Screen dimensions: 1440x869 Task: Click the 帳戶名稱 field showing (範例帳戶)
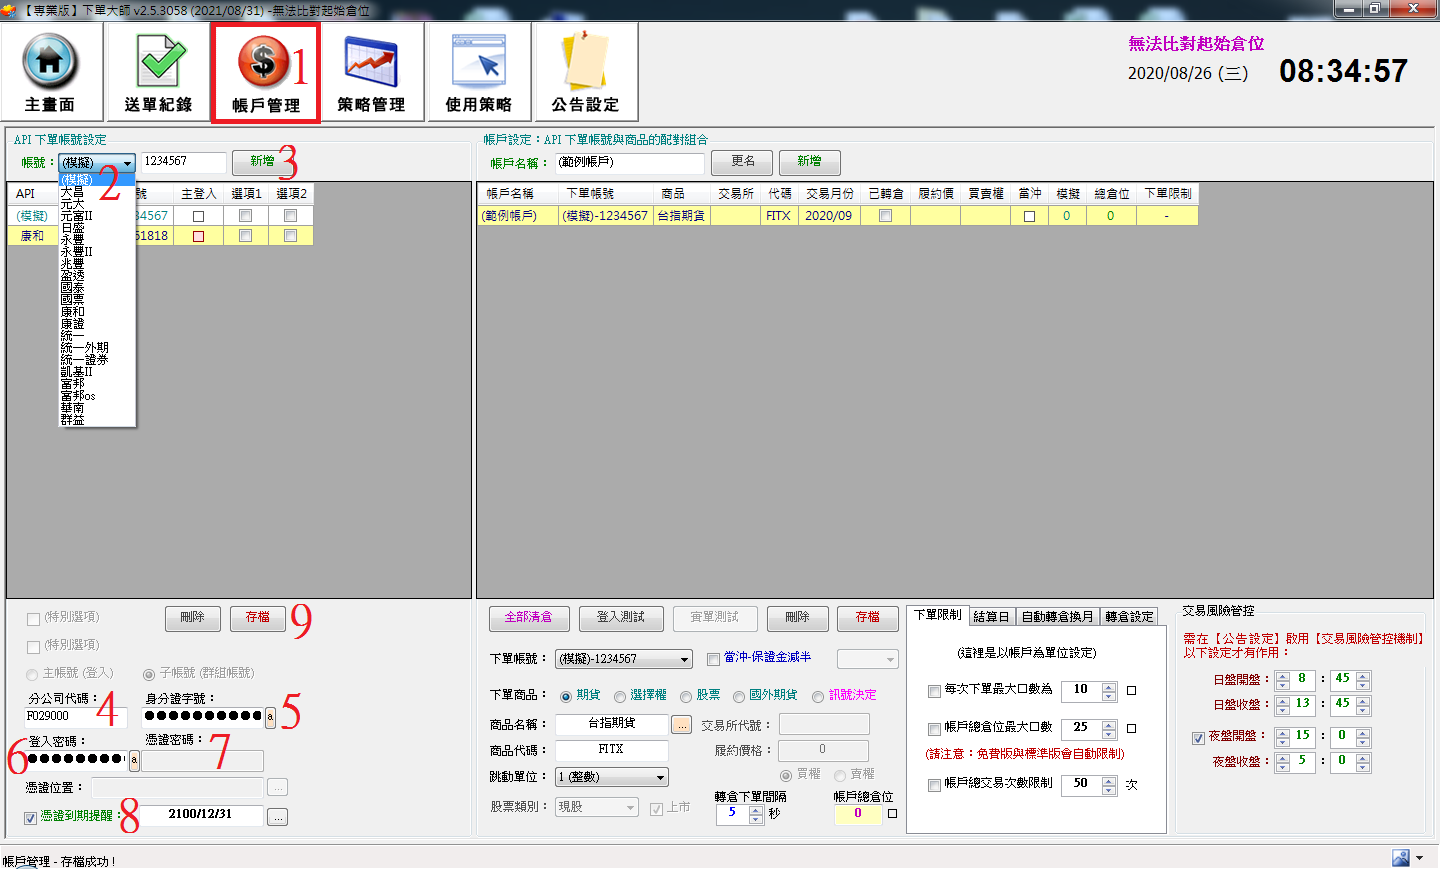point(630,162)
